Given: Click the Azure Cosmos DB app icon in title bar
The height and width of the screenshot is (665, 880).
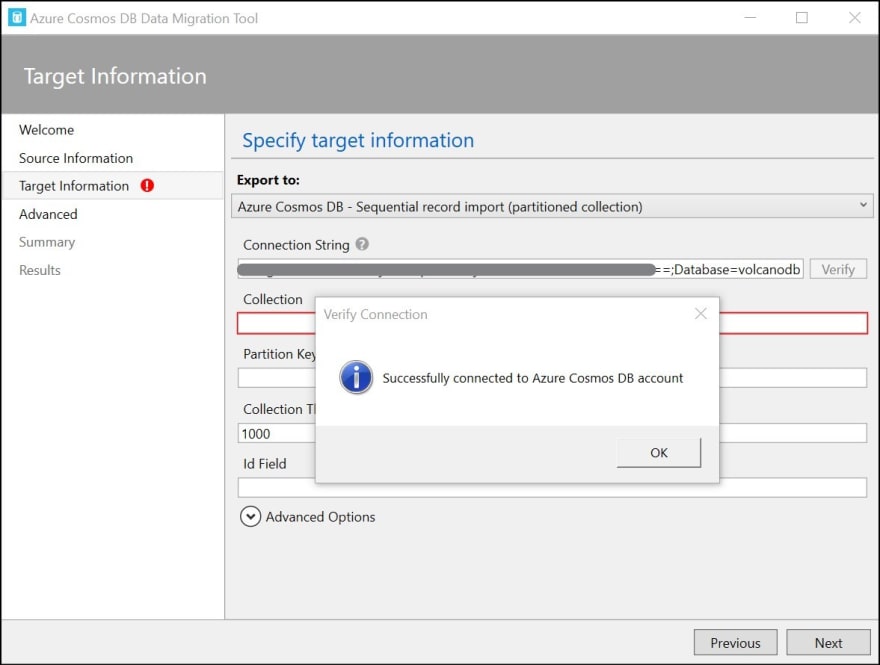Looking at the screenshot, I should click(17, 17).
